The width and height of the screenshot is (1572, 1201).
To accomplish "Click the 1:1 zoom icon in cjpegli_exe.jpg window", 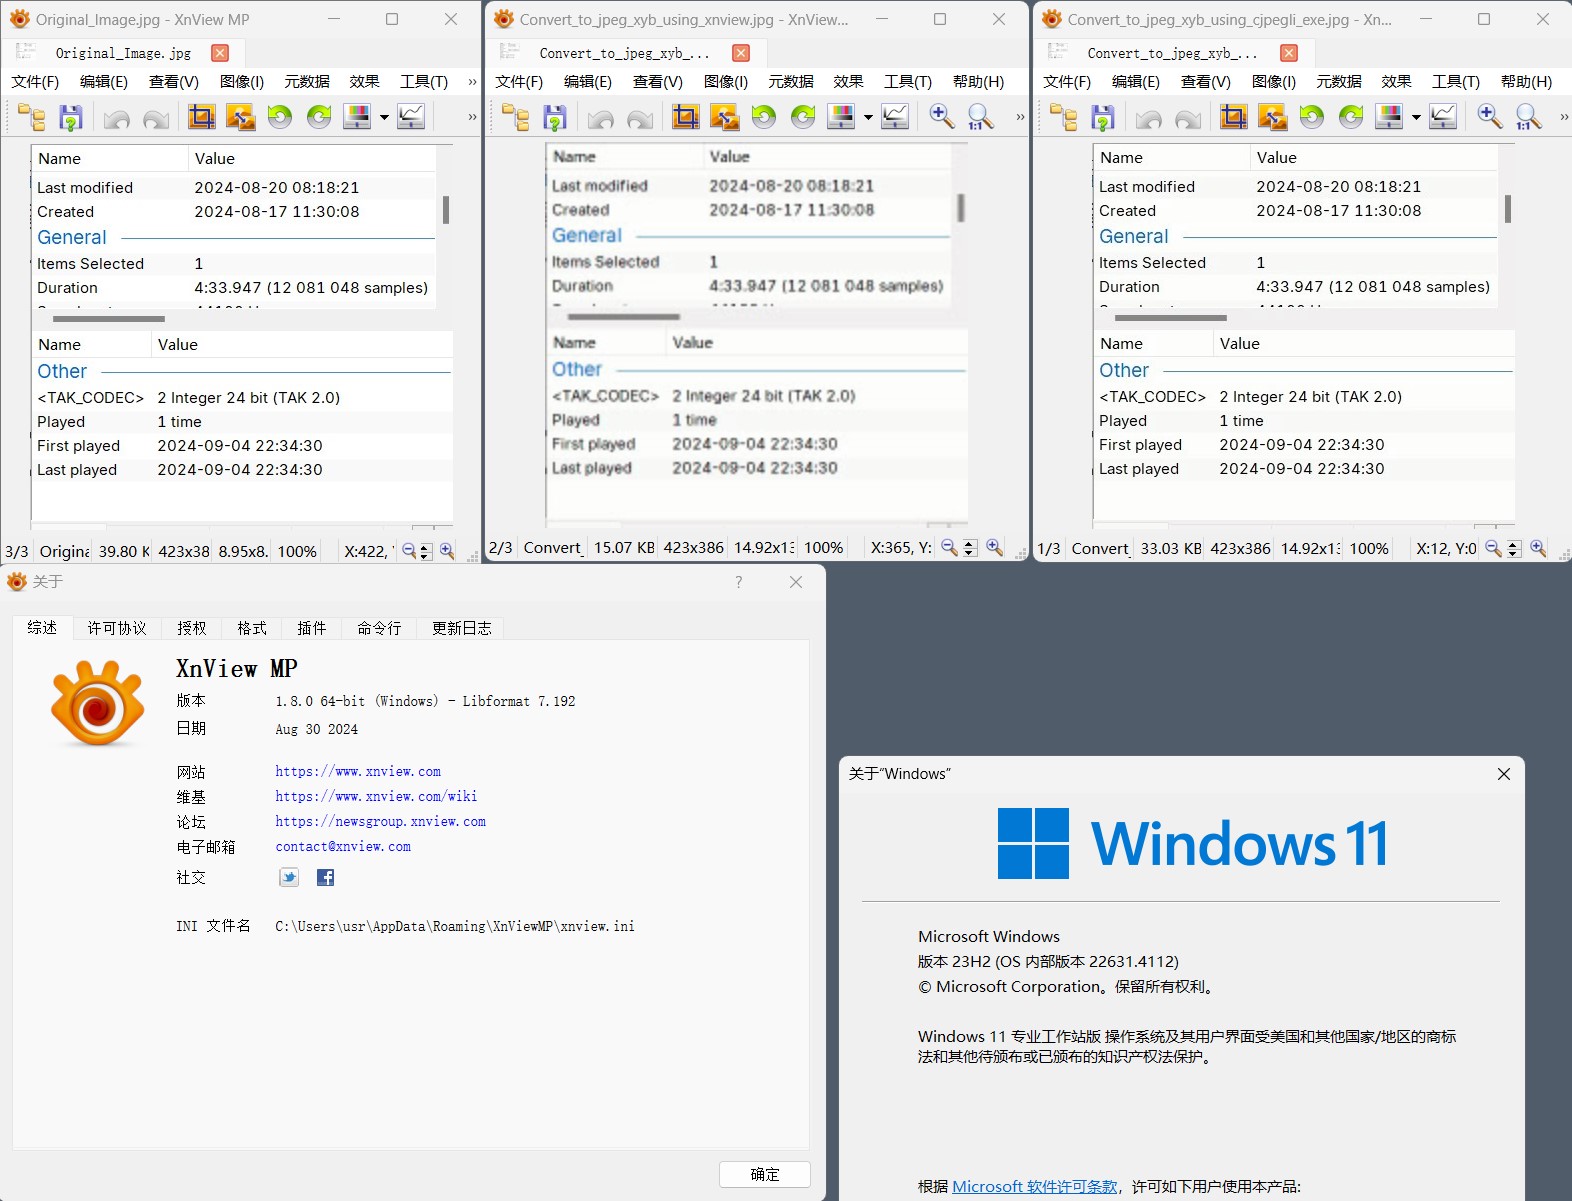I will (x=1528, y=117).
